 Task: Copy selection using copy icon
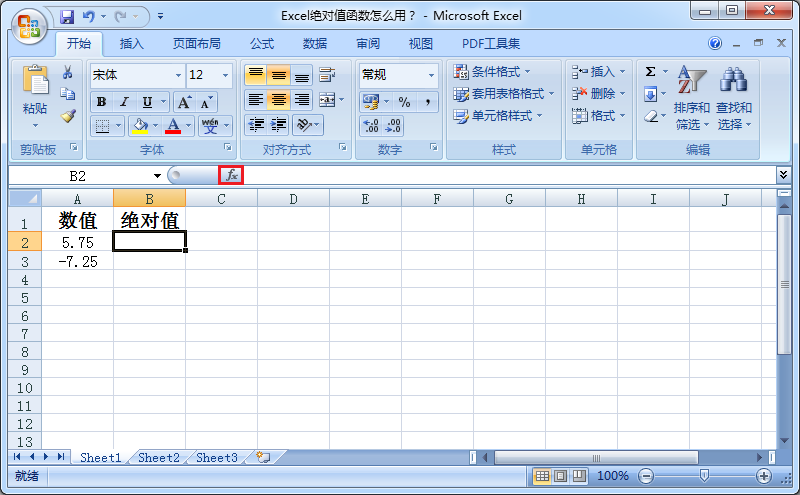tap(67, 94)
